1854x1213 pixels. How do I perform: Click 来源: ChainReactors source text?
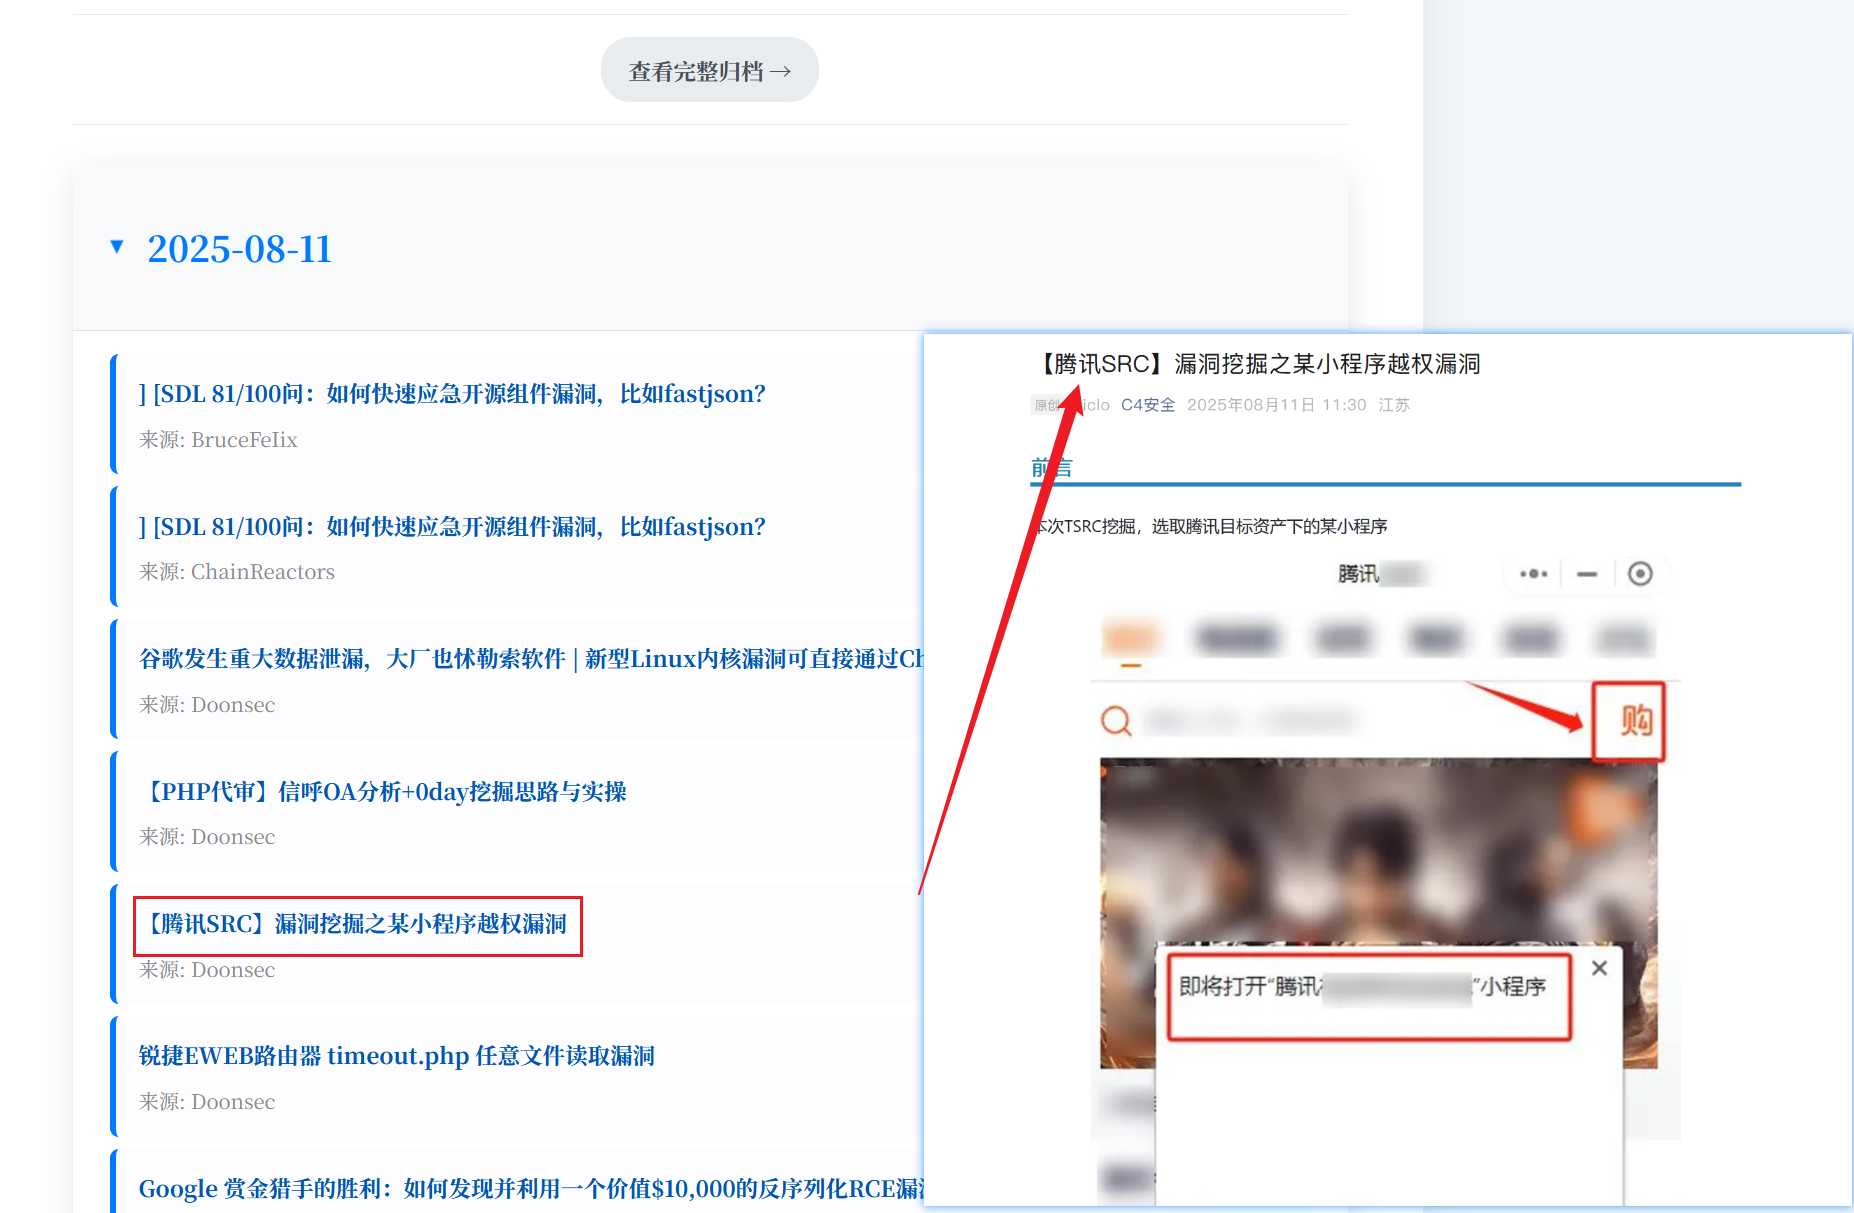click(237, 572)
